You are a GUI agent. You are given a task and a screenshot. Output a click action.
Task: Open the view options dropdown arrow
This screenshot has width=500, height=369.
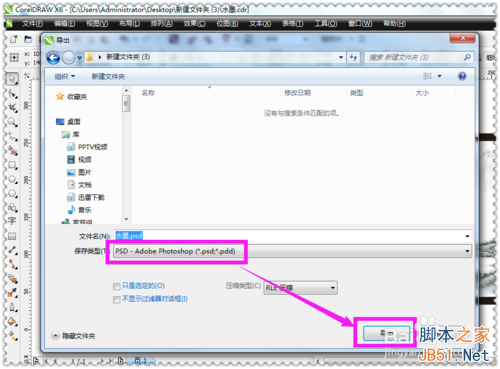[440, 76]
